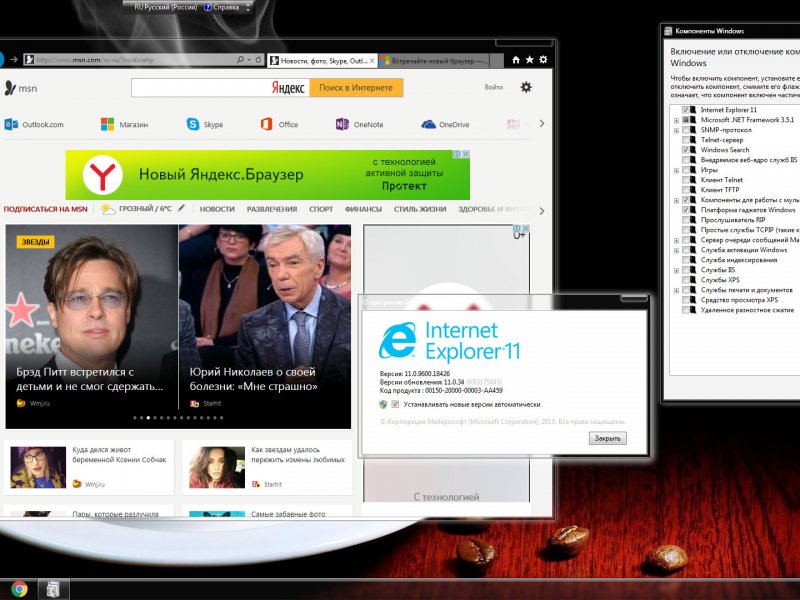Open Спорт section menu
The height and width of the screenshot is (600, 800).
click(x=321, y=209)
